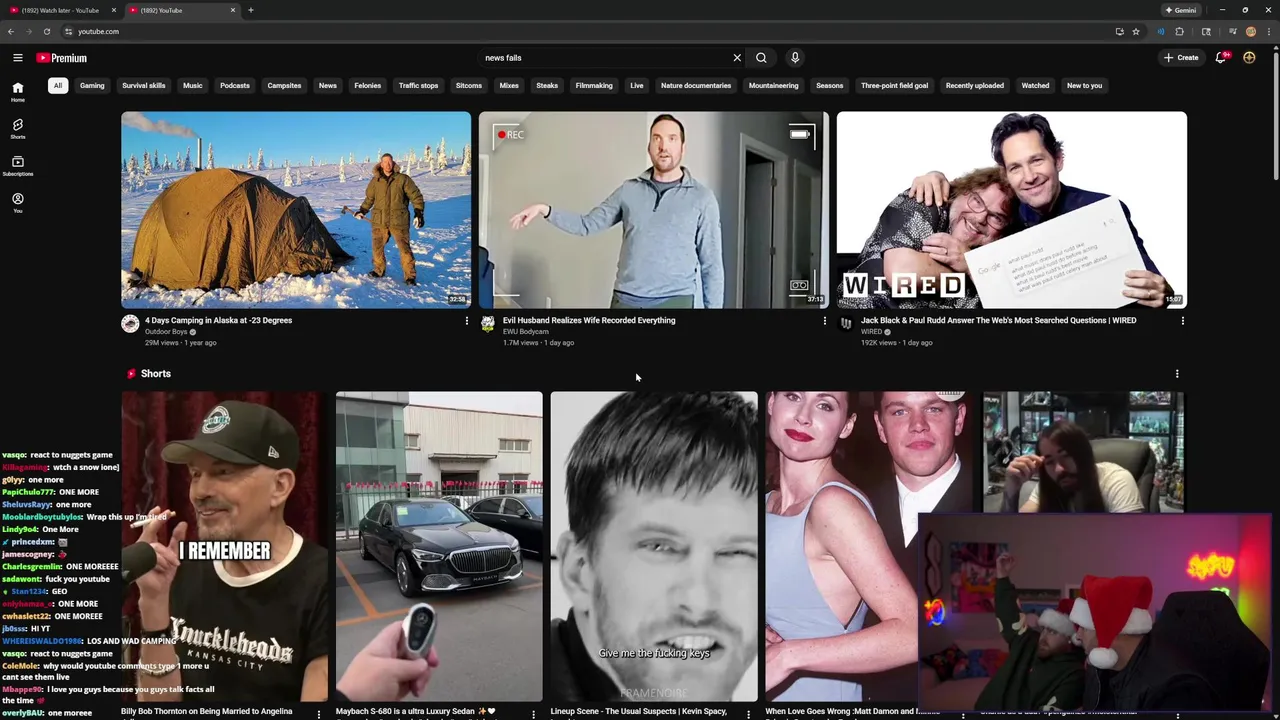Open site information icon beside youtube.com
Viewport: 1280px width, 720px height.
68,31
